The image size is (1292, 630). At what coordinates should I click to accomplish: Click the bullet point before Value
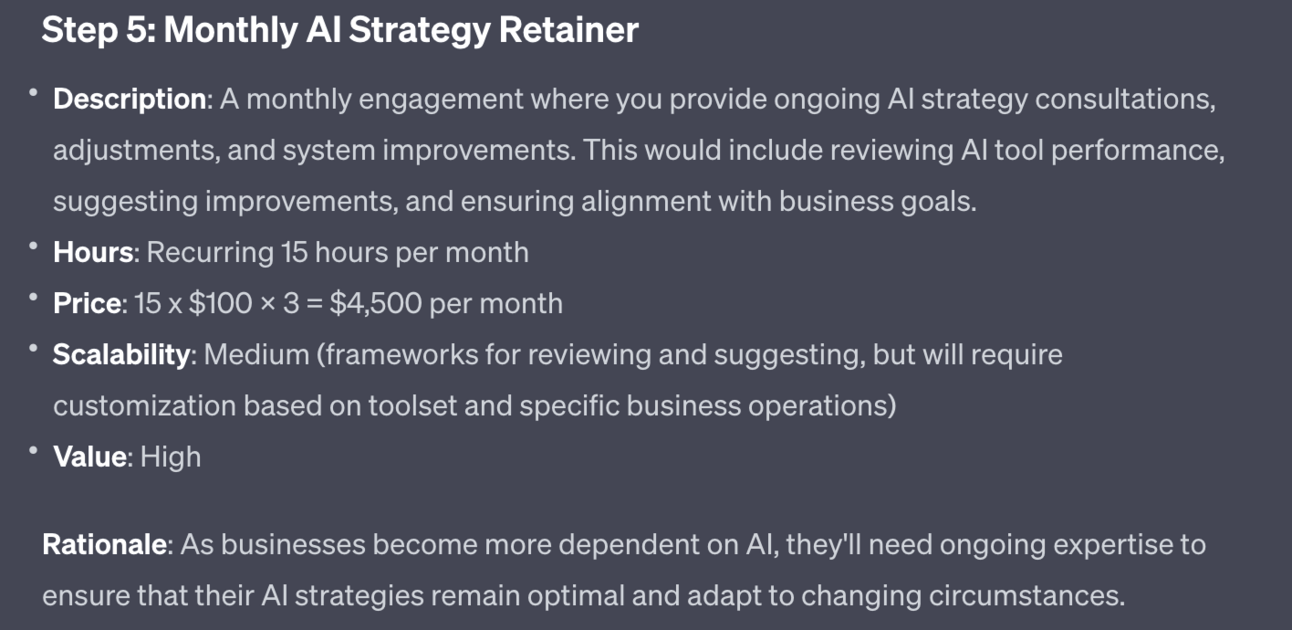(33, 451)
